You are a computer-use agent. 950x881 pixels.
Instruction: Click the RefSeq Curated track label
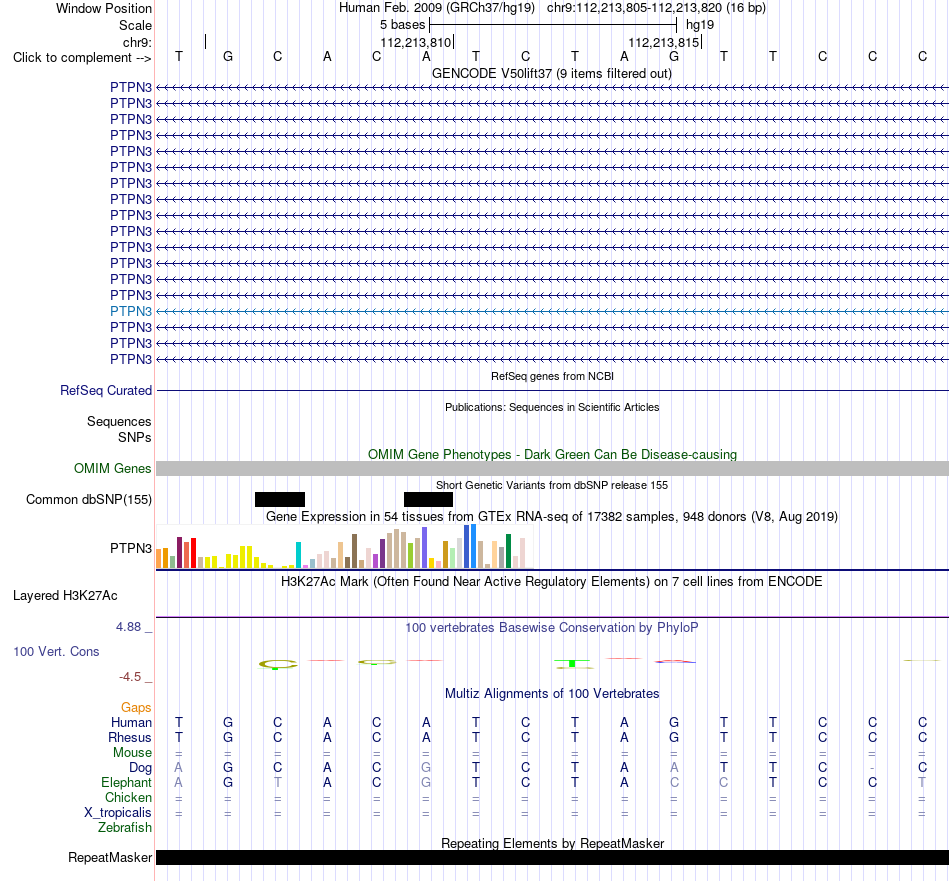[106, 391]
